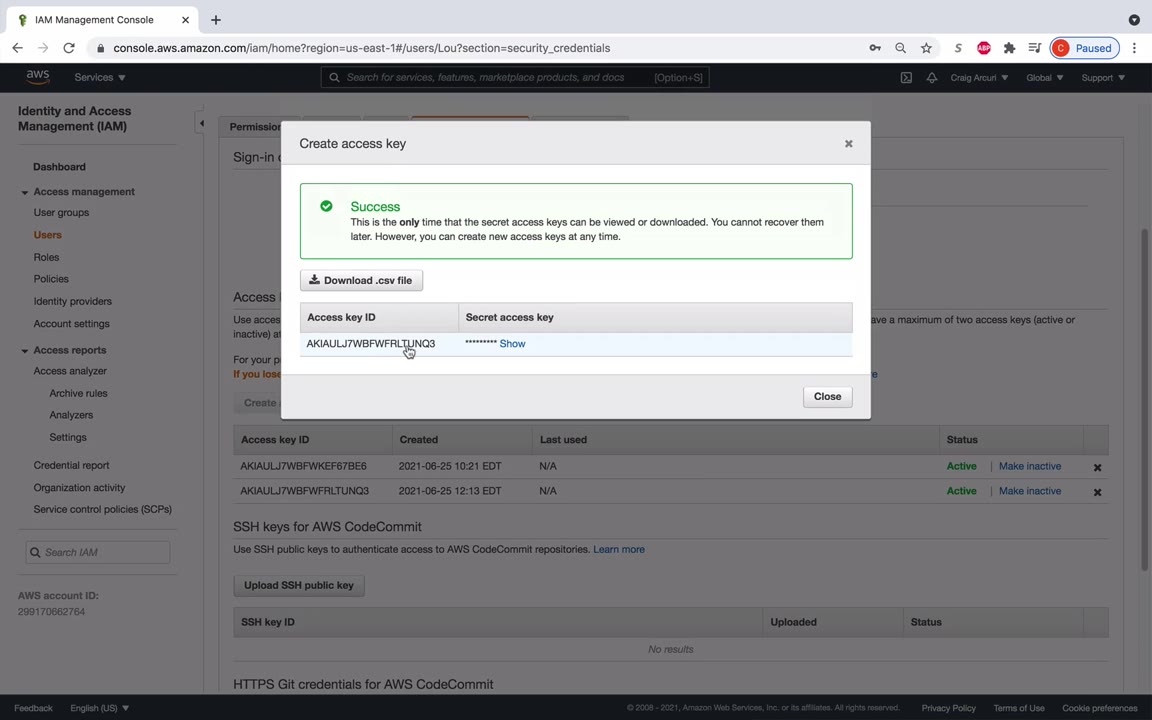
Task: Open Chrome three-dot menu
Action: 1134,48
